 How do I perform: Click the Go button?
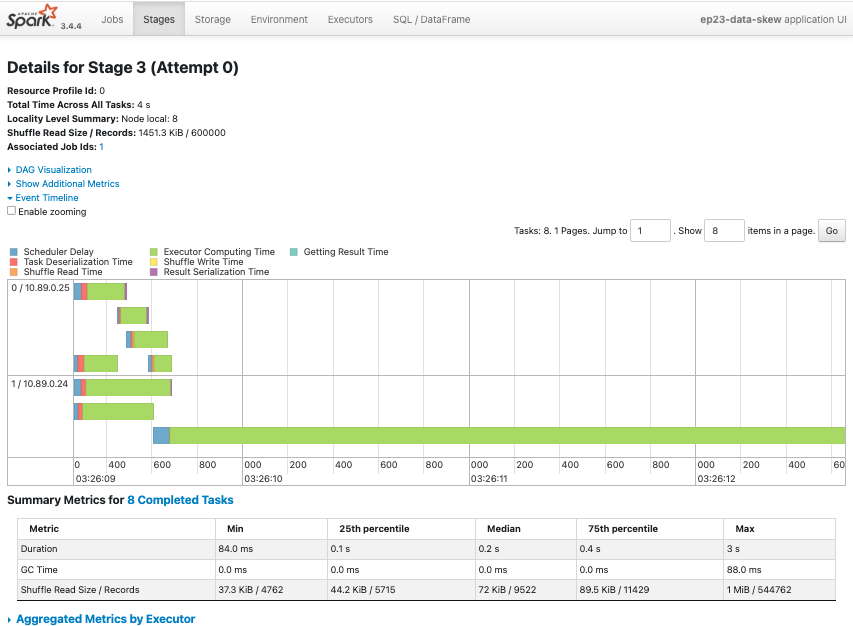tap(832, 231)
